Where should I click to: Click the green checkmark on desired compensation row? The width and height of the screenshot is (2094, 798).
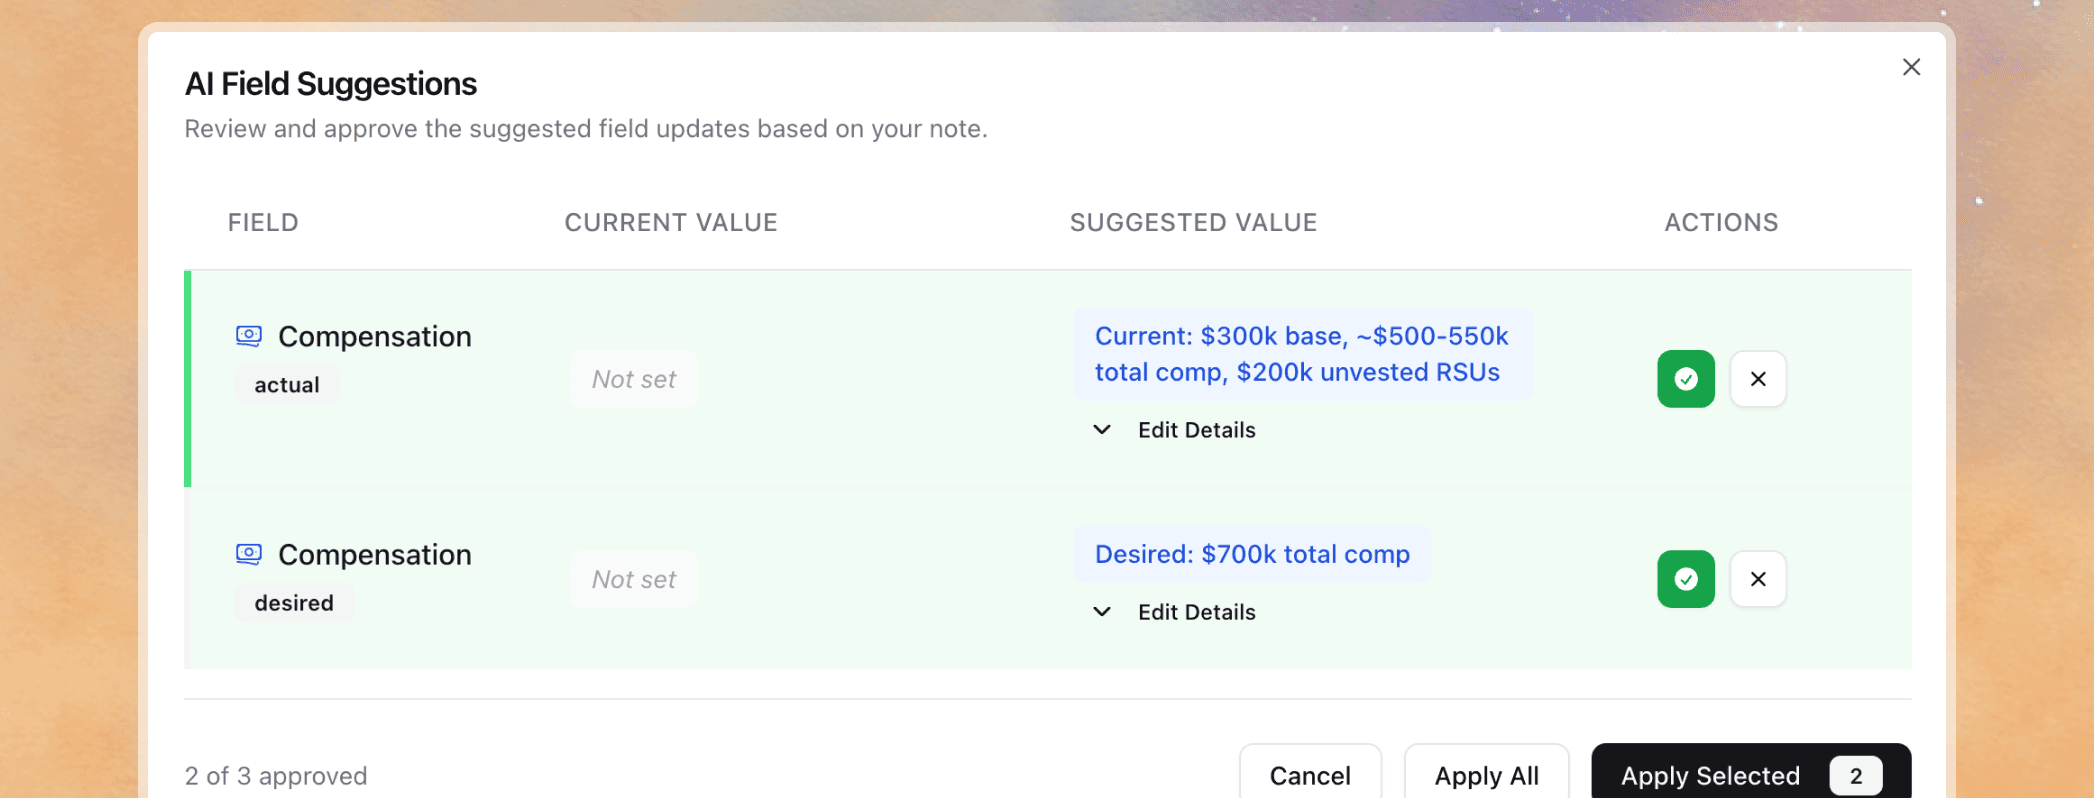coord(1685,579)
